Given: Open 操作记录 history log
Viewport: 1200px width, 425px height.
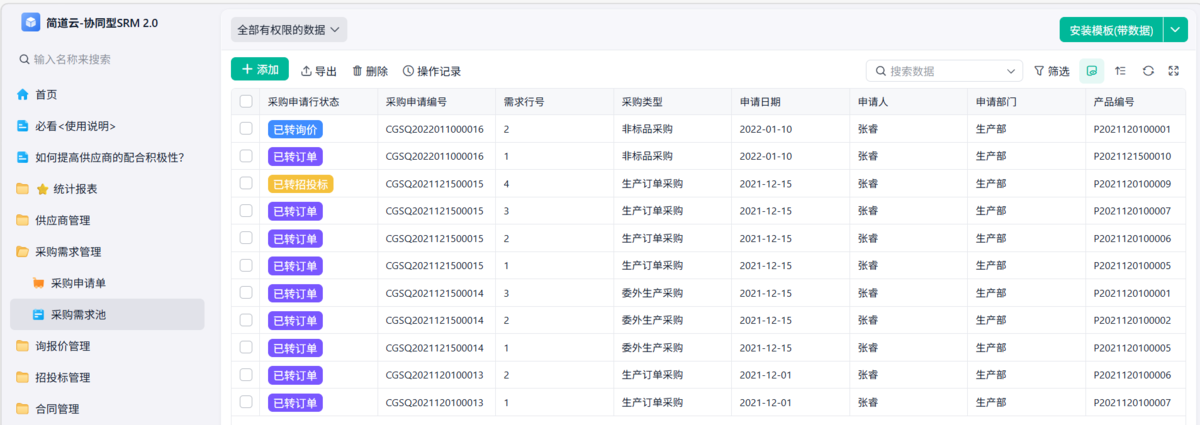Looking at the screenshot, I should point(431,71).
